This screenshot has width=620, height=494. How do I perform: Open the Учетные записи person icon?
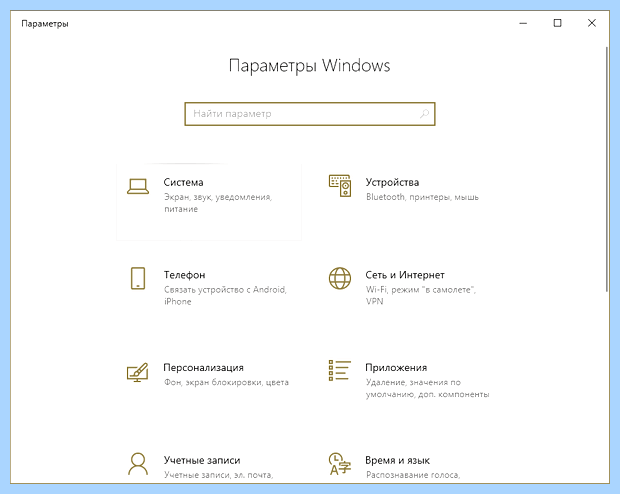click(138, 464)
